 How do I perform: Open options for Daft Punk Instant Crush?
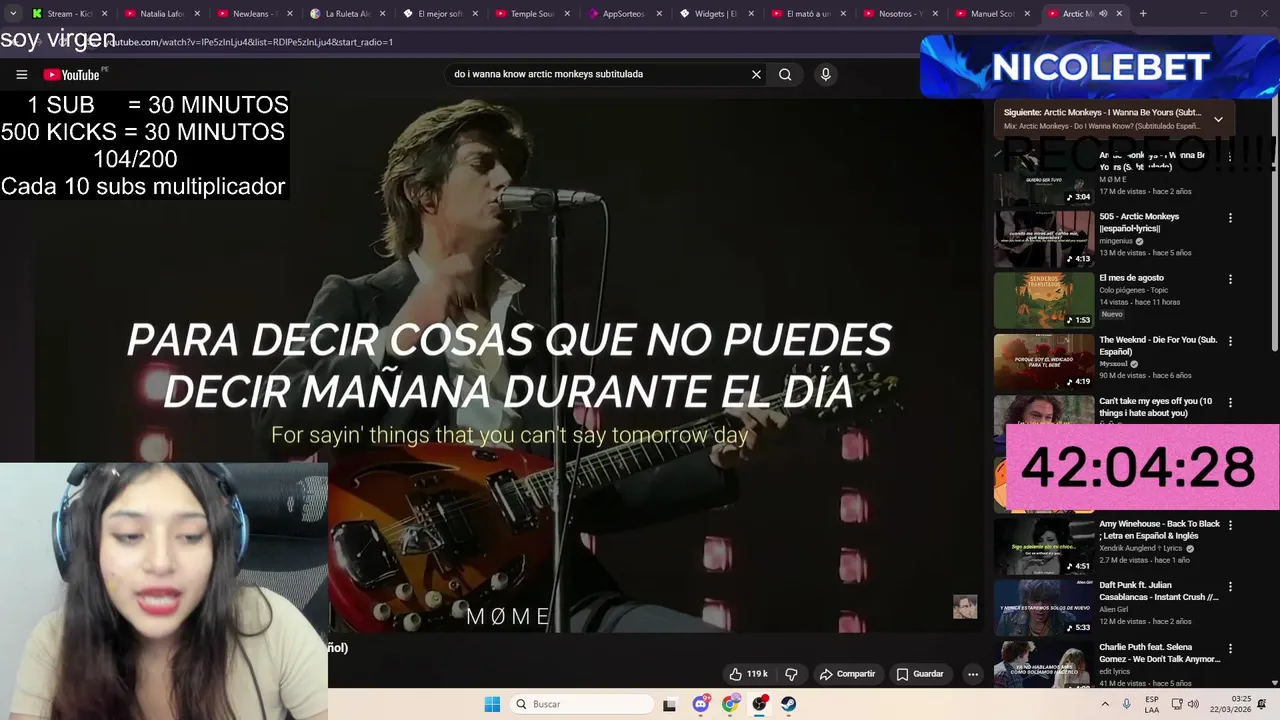click(1230, 587)
